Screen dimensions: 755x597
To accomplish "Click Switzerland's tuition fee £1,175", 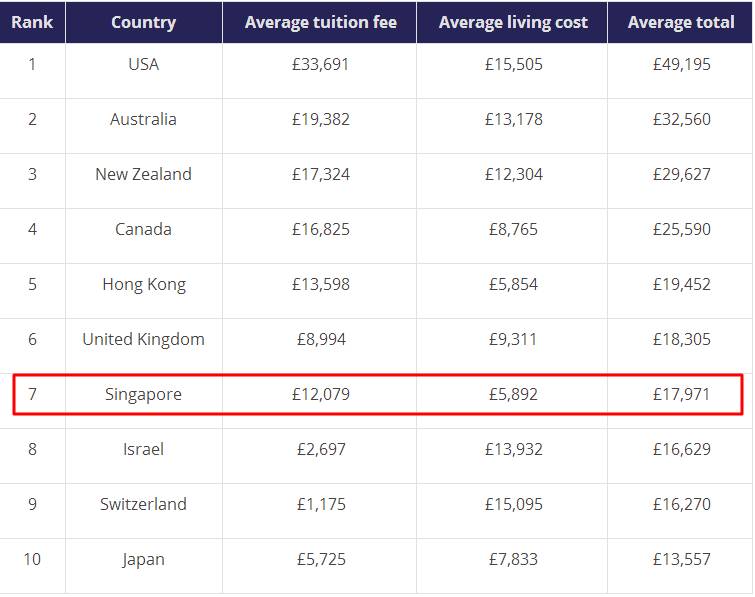I will tap(321, 504).
